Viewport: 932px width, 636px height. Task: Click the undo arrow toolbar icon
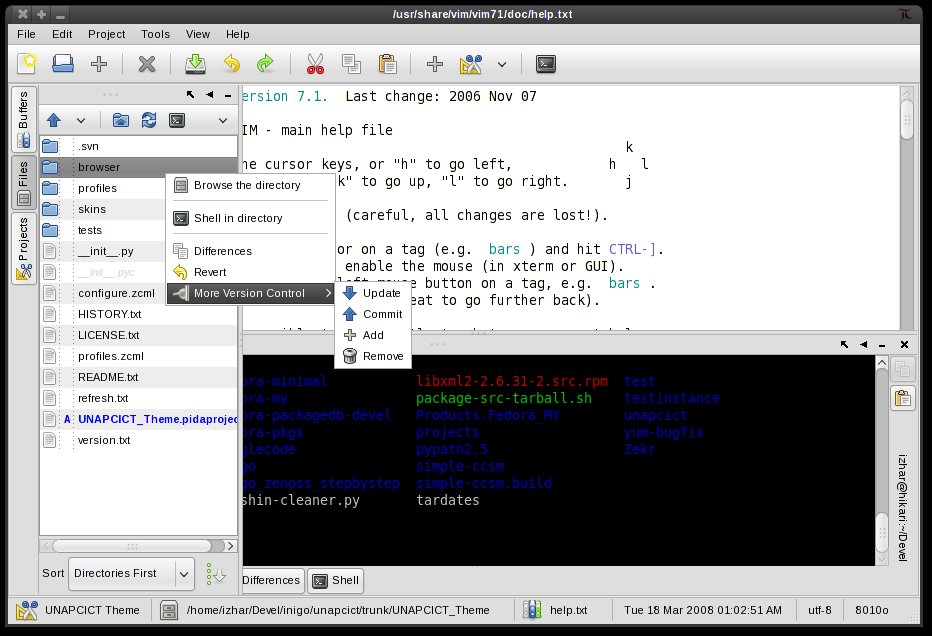[231, 64]
